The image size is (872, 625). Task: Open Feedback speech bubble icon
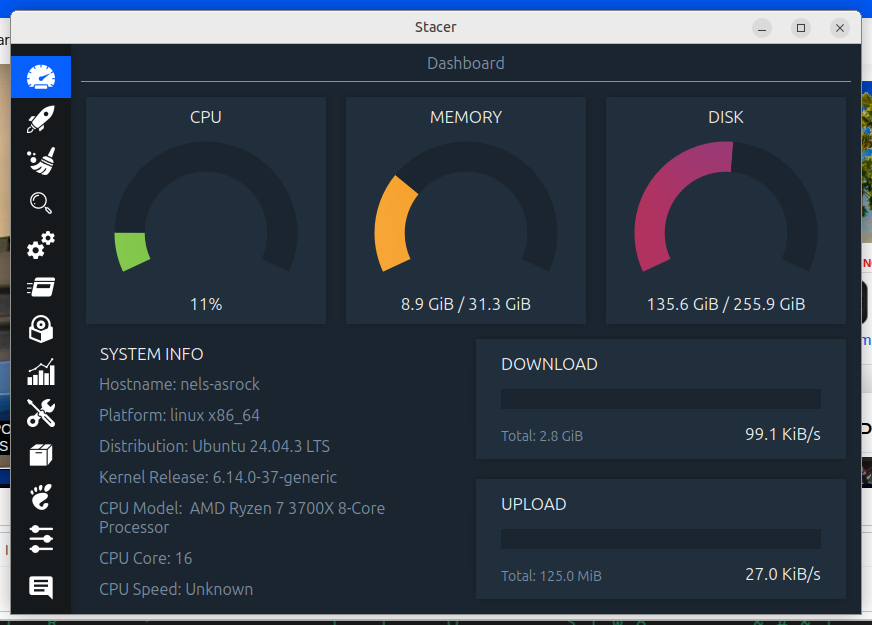(x=41, y=587)
